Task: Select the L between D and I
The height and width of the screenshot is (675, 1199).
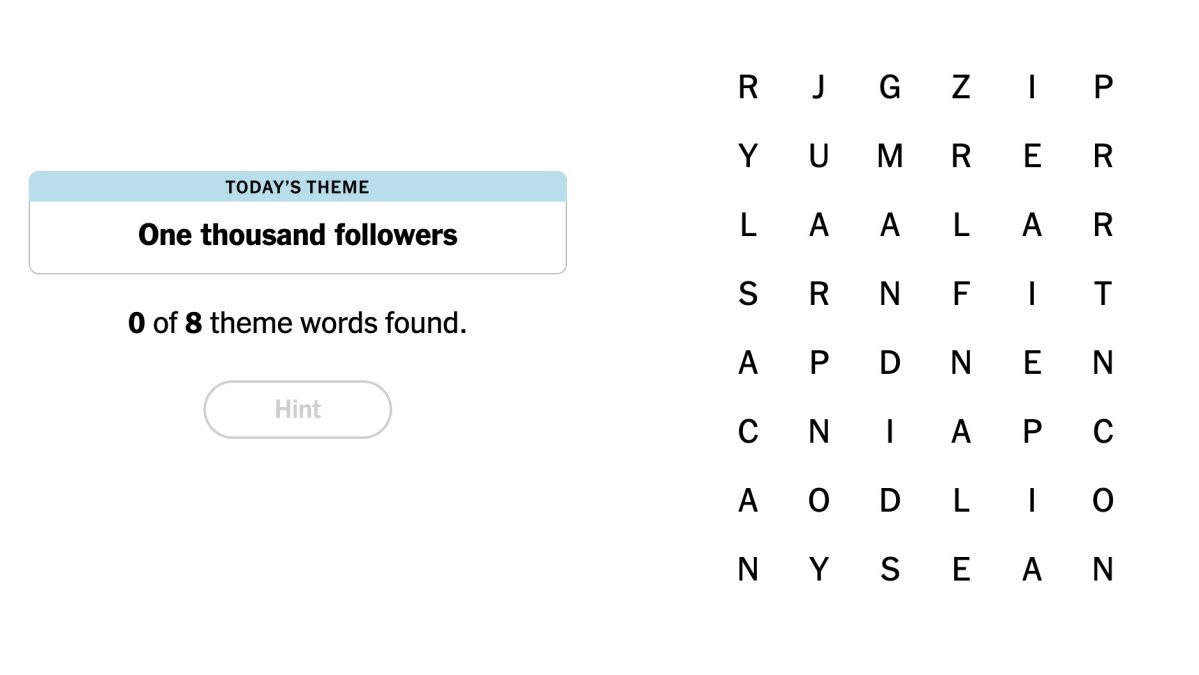Action: tap(960, 500)
